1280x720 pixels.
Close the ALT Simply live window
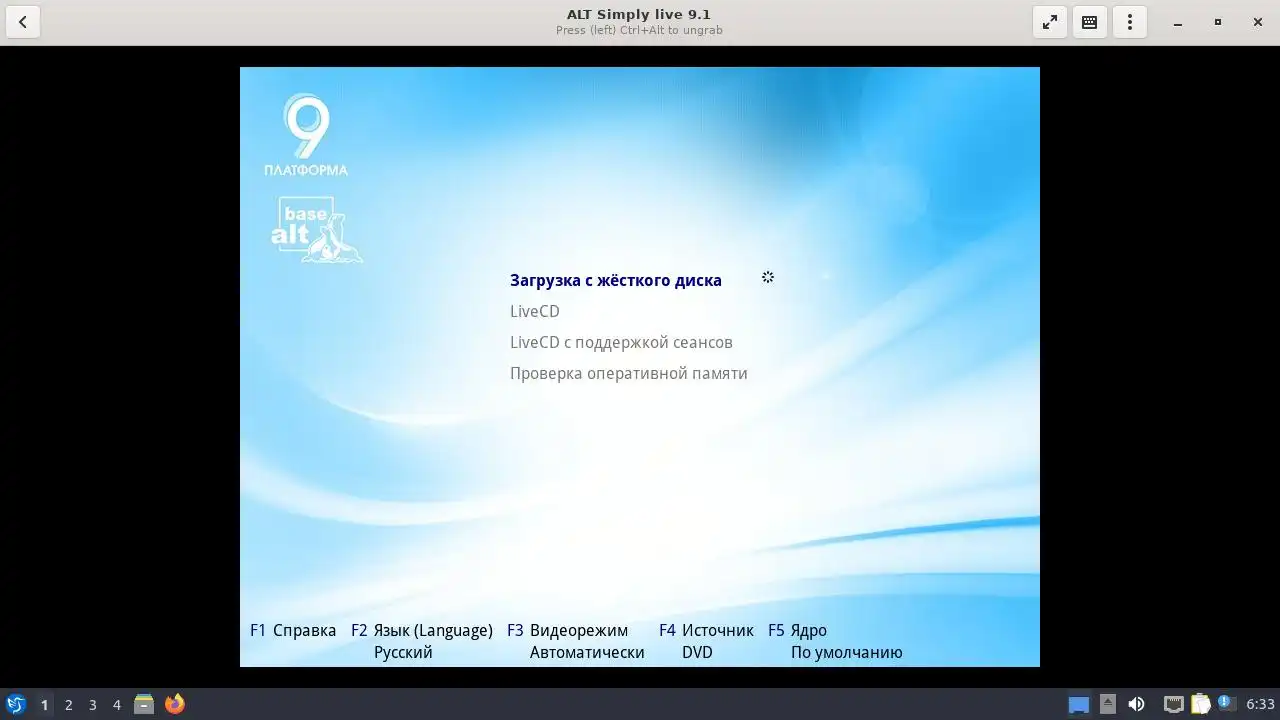coord(1258,22)
